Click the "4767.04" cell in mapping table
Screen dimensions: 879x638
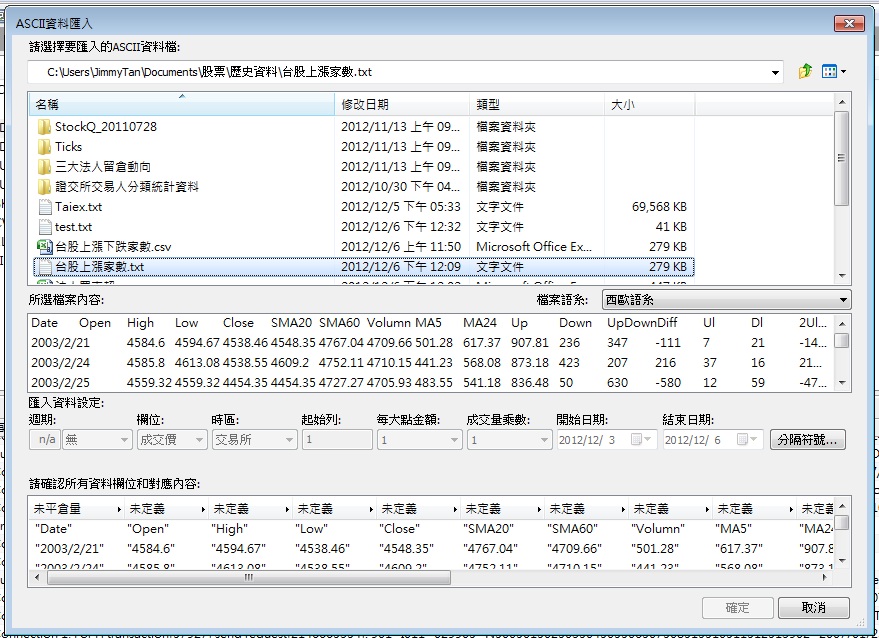click(x=490, y=549)
